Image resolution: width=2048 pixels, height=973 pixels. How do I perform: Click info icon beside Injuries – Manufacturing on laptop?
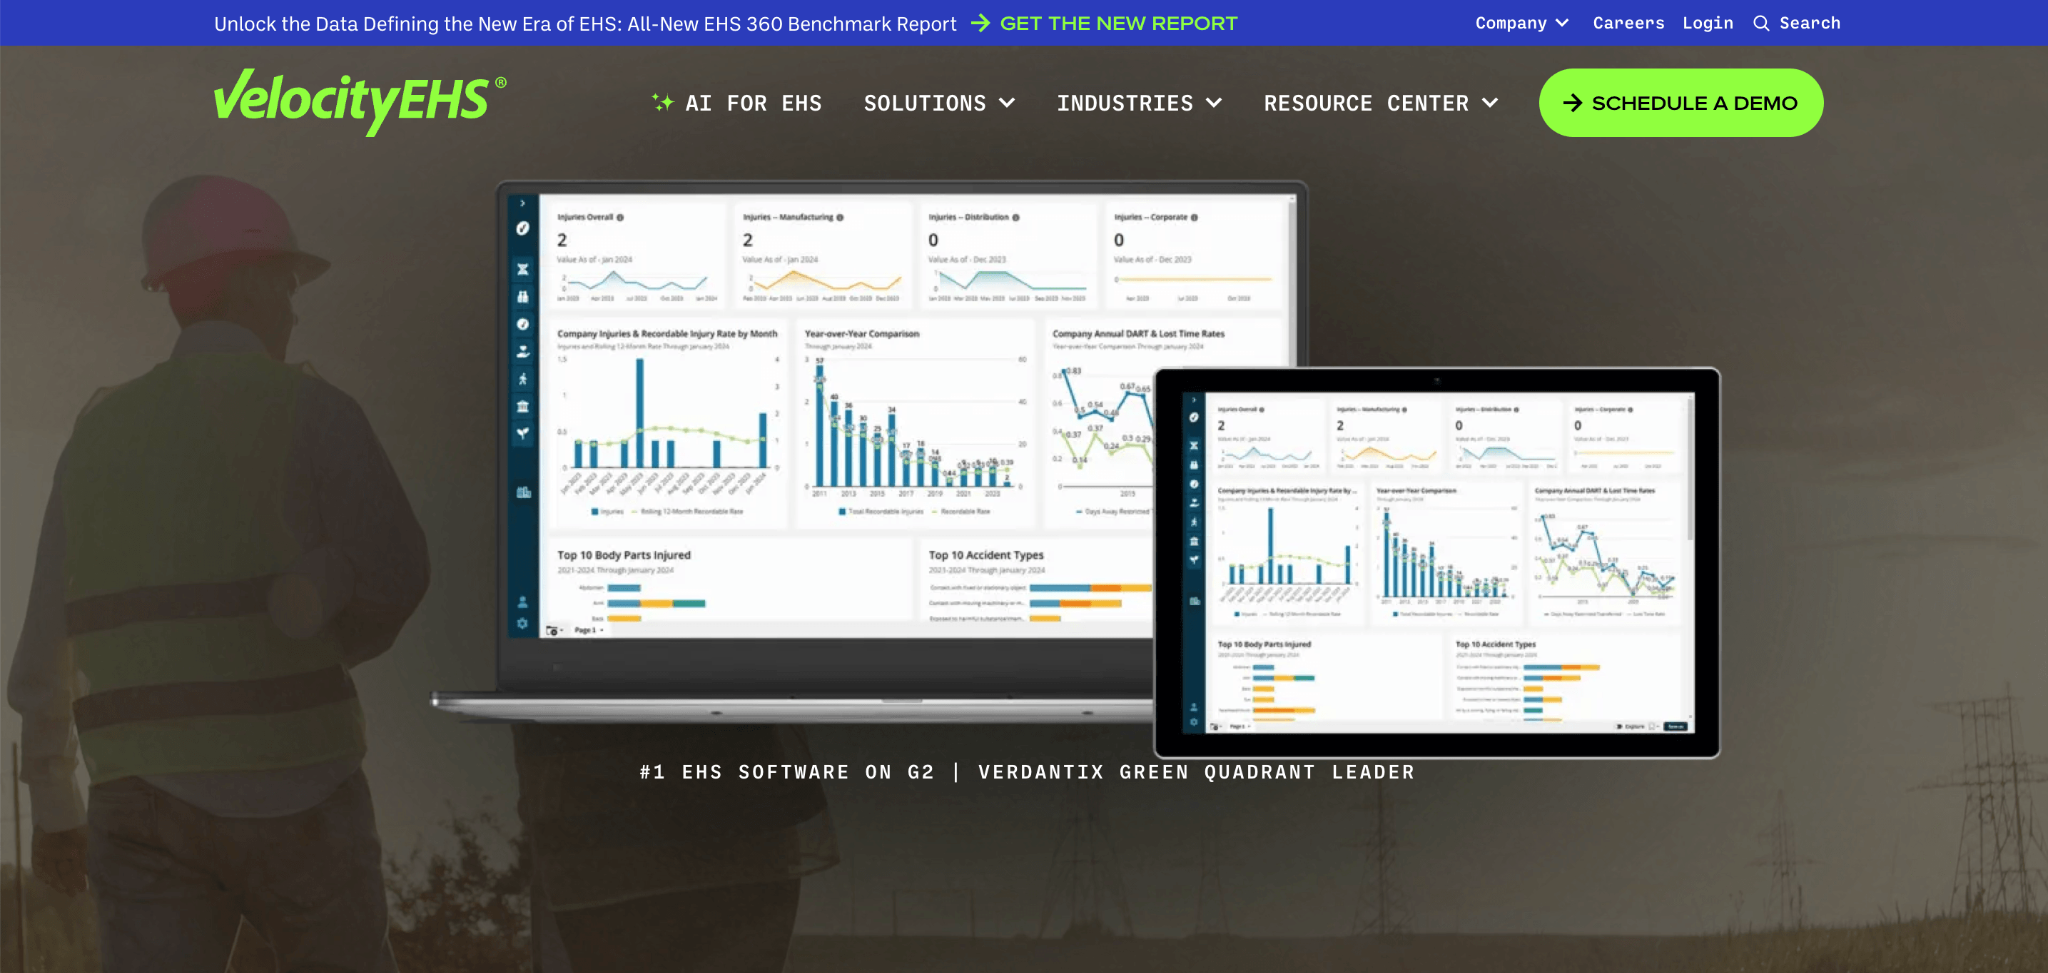840,217
